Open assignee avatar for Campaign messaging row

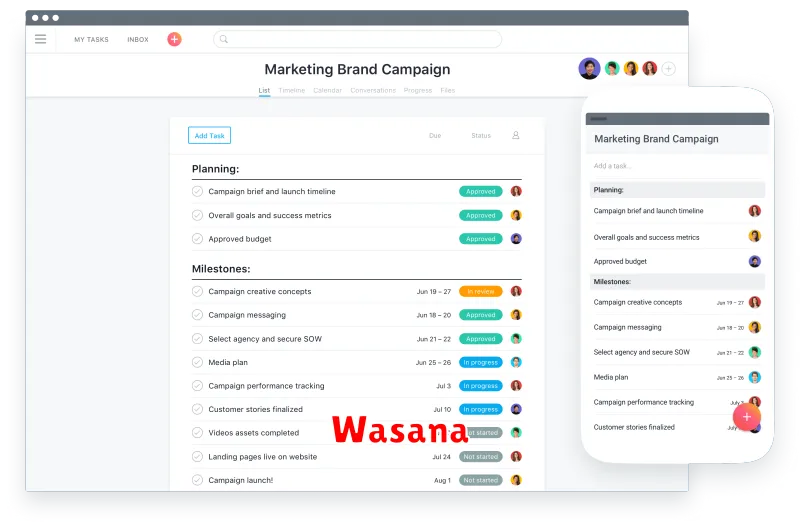(516, 315)
